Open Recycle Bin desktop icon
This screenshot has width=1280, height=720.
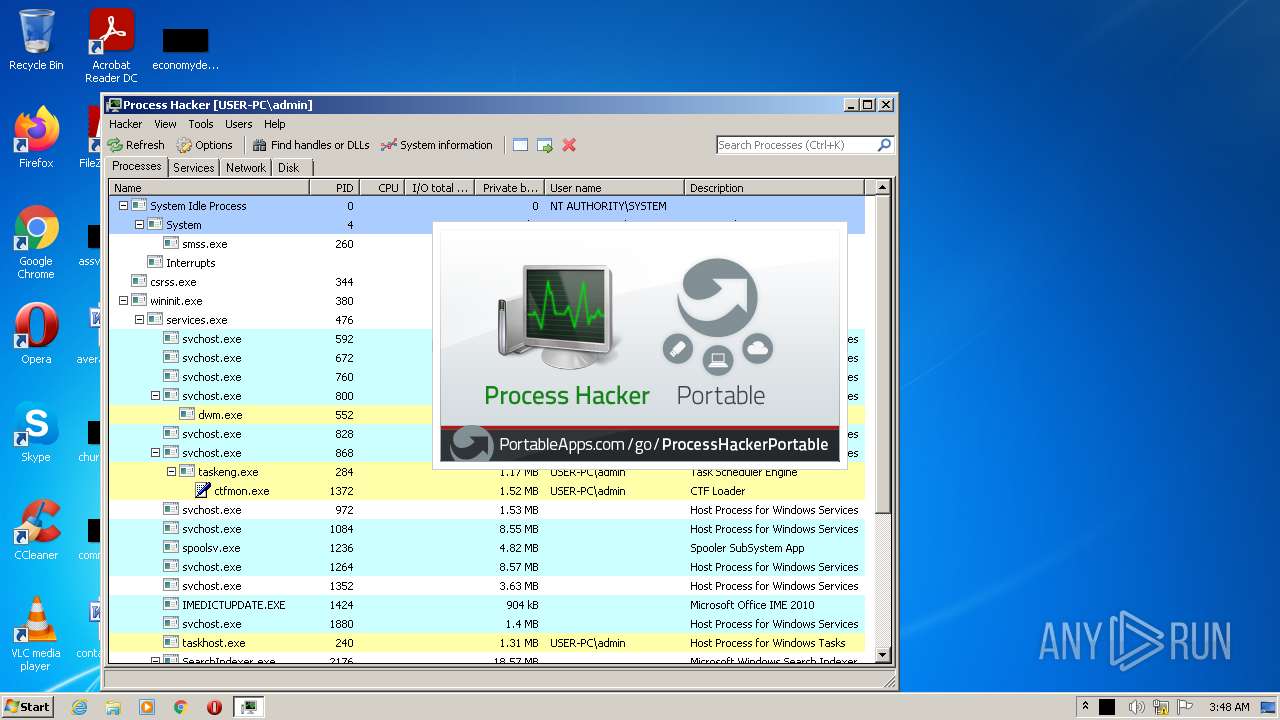[x=36, y=40]
